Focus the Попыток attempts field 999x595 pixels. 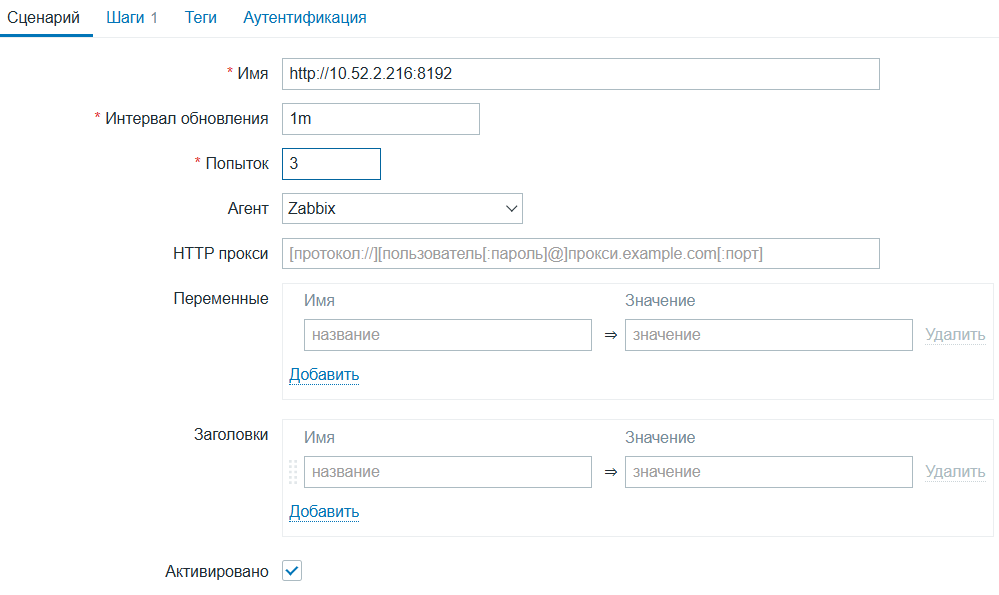pyautogui.click(x=331, y=164)
